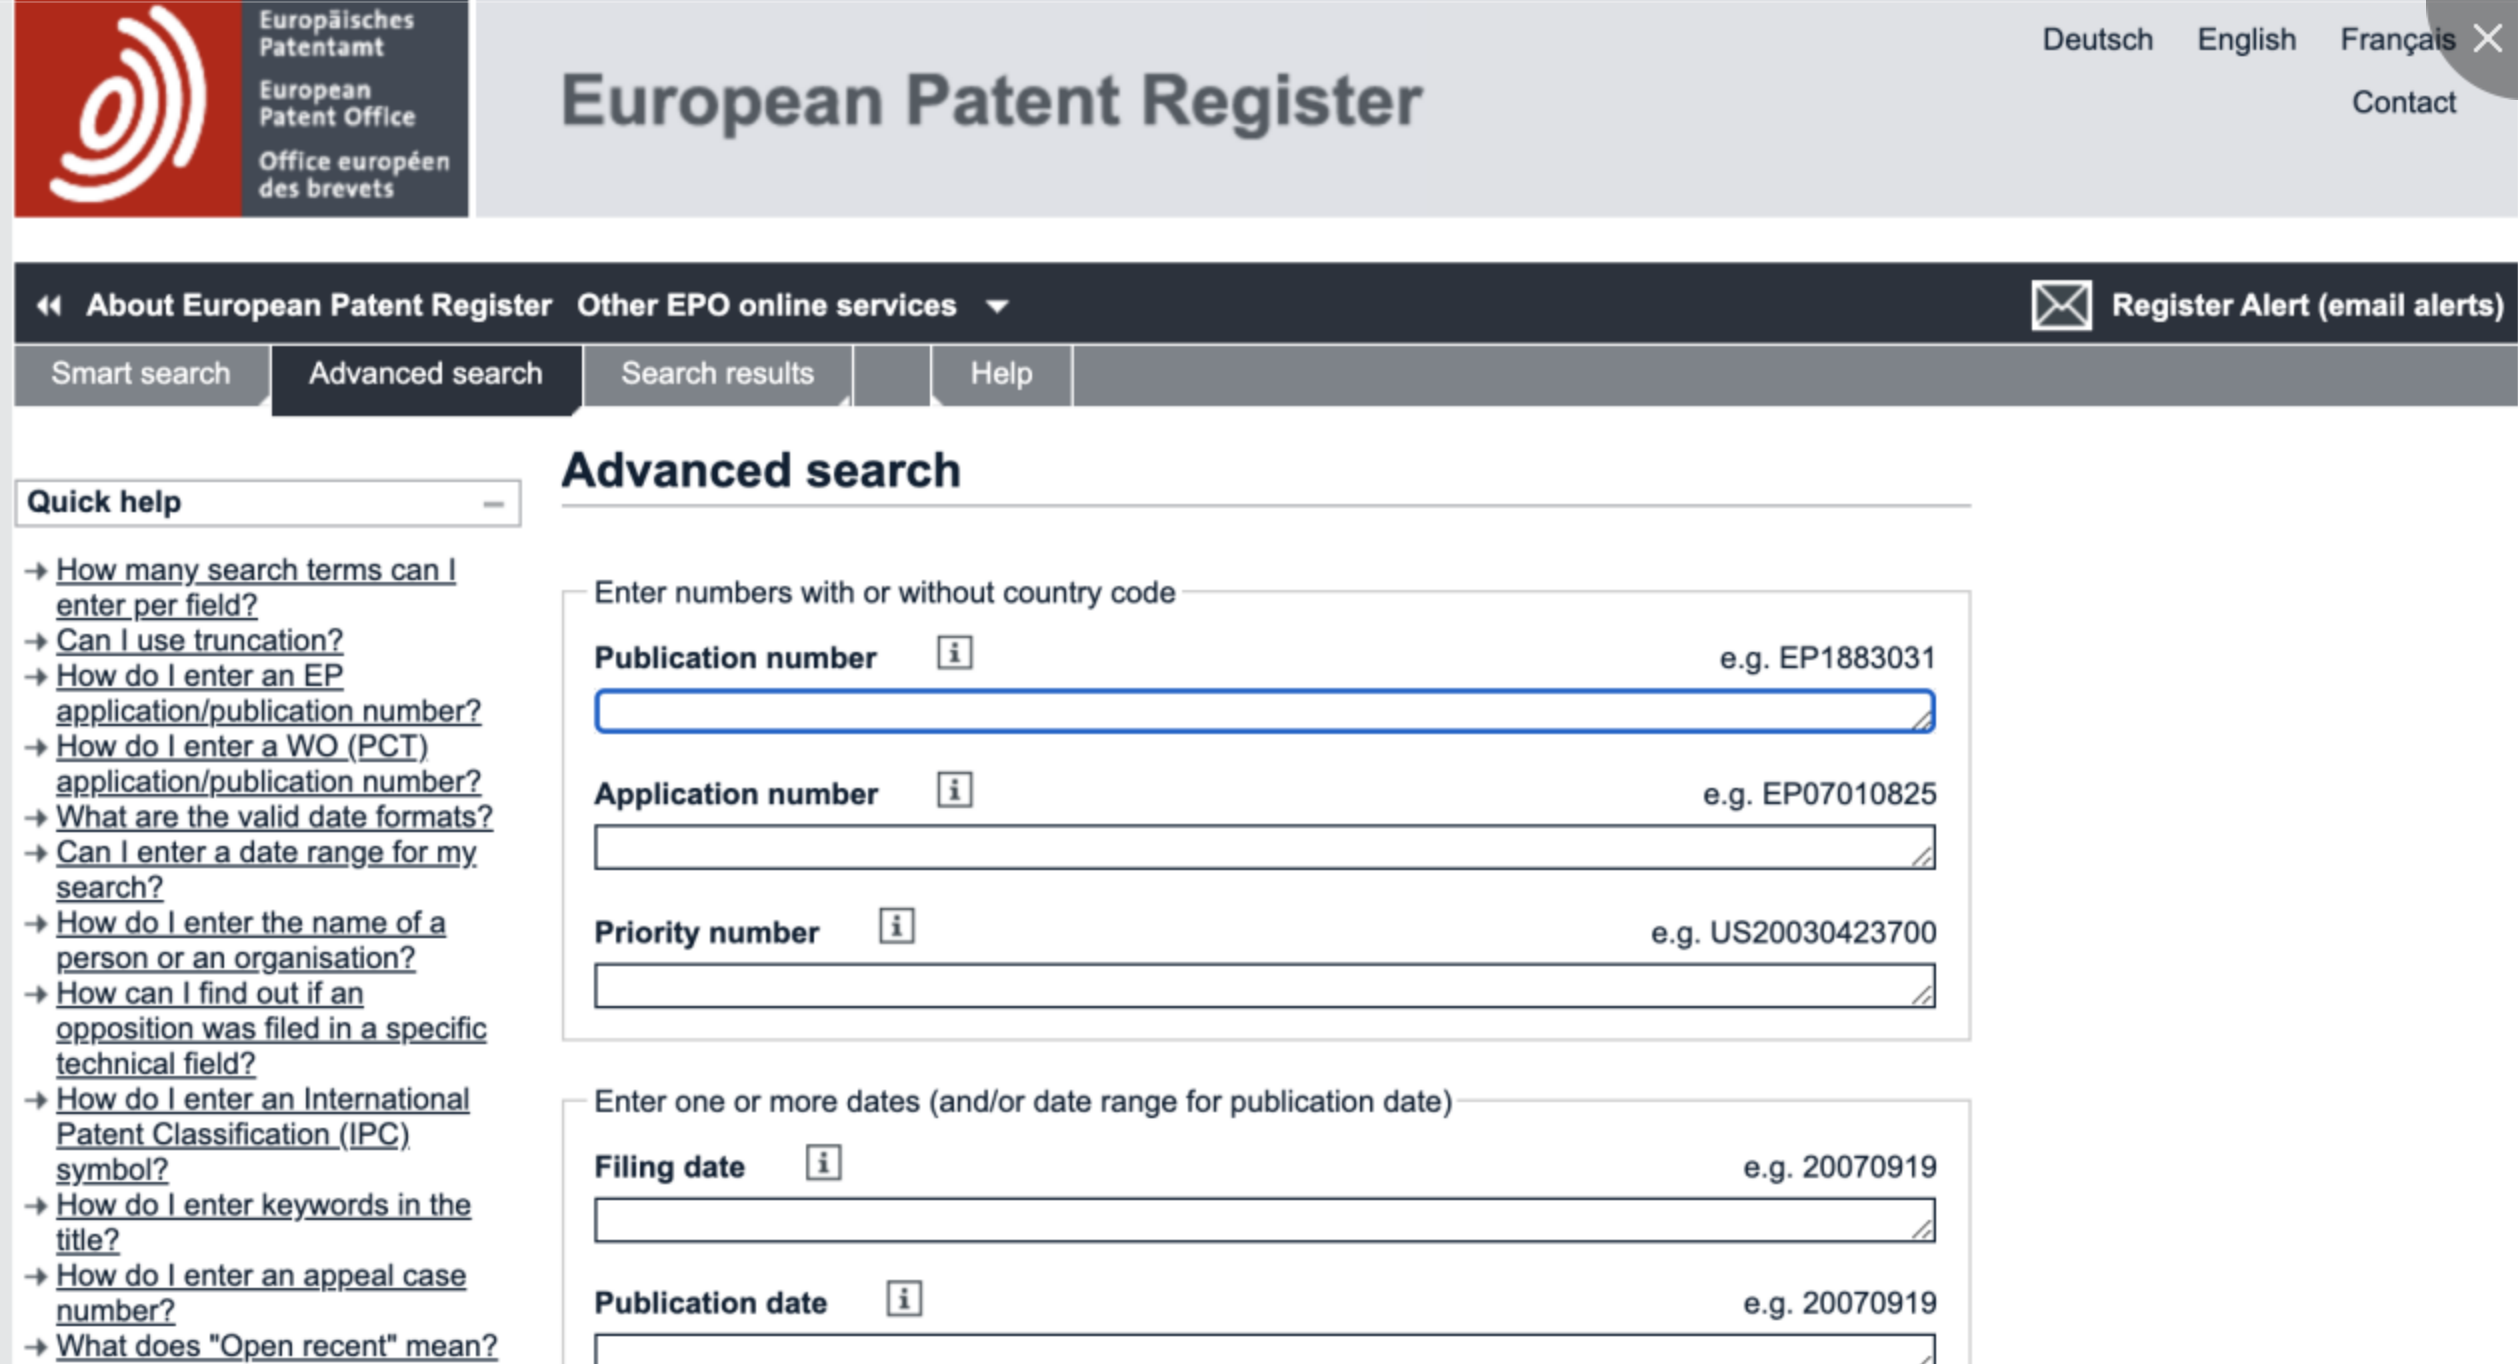Open About European Patent Register menu

(x=318, y=305)
